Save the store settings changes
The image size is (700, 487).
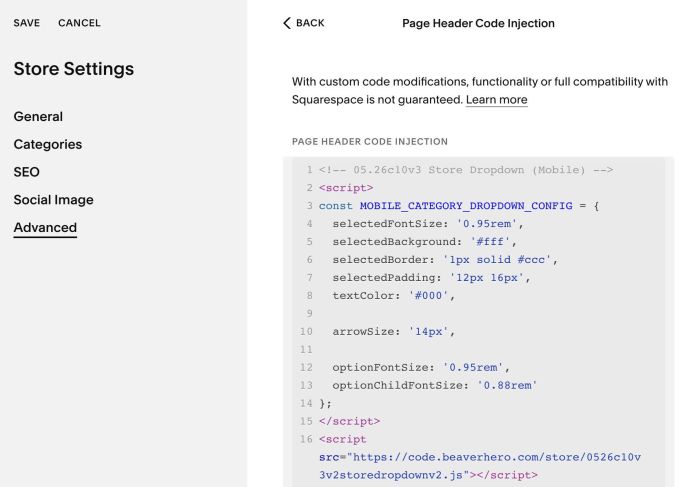[x=27, y=23]
